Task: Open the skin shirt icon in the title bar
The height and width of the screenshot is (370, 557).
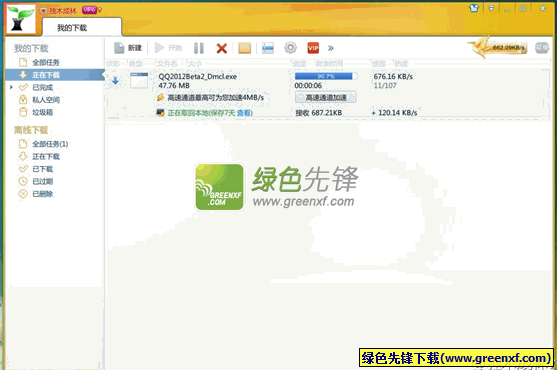Action: tap(474, 8)
